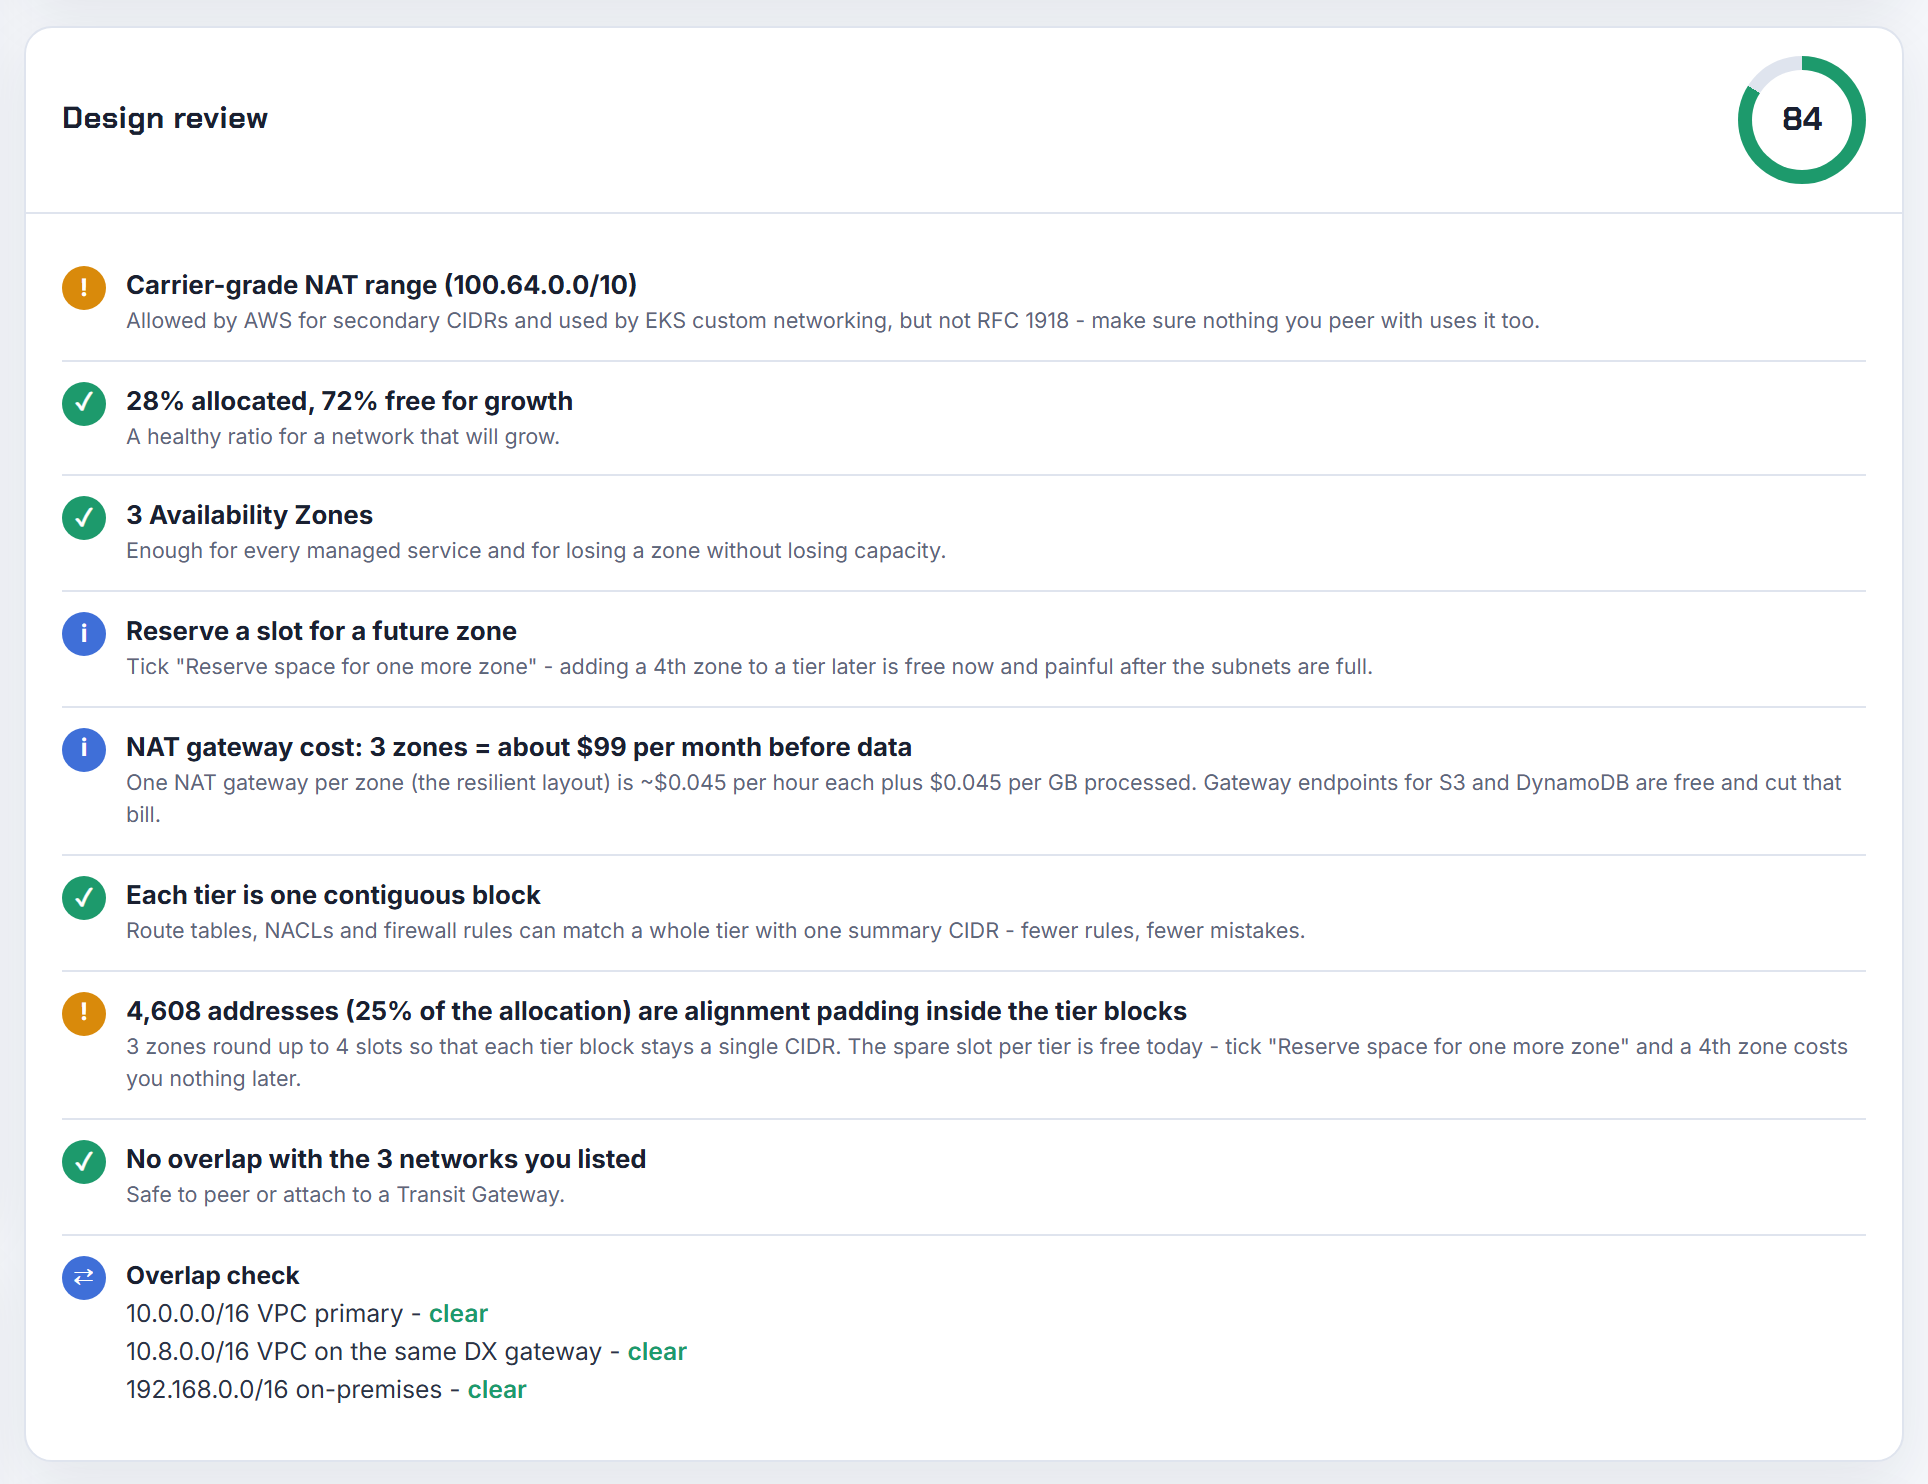This screenshot has width=1928, height=1484.
Task: Click the 3 Availability Zones title
Action: tap(250, 515)
